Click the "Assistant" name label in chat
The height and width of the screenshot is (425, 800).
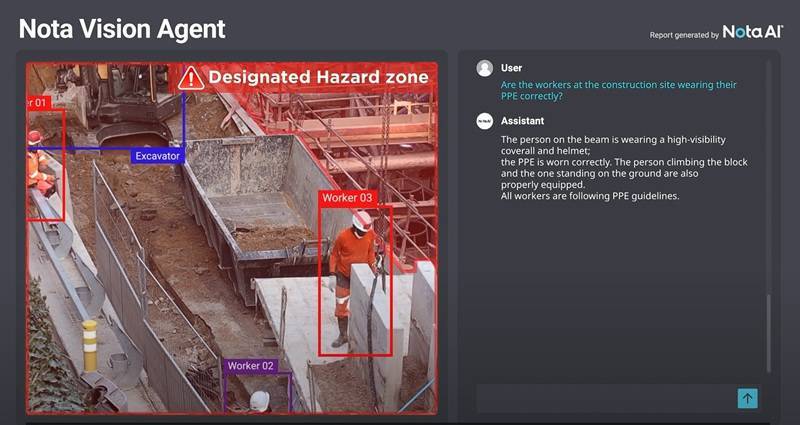[522, 121]
